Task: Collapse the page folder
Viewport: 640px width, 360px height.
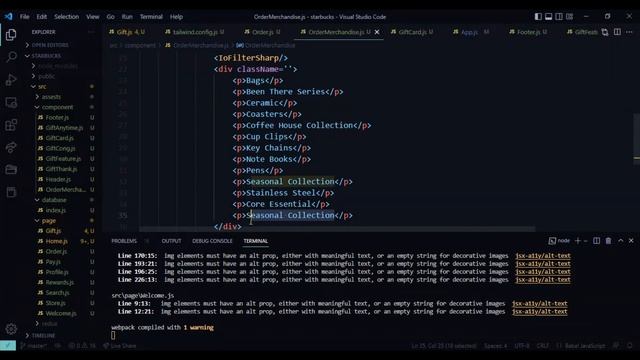Action: pyautogui.click(x=49, y=220)
